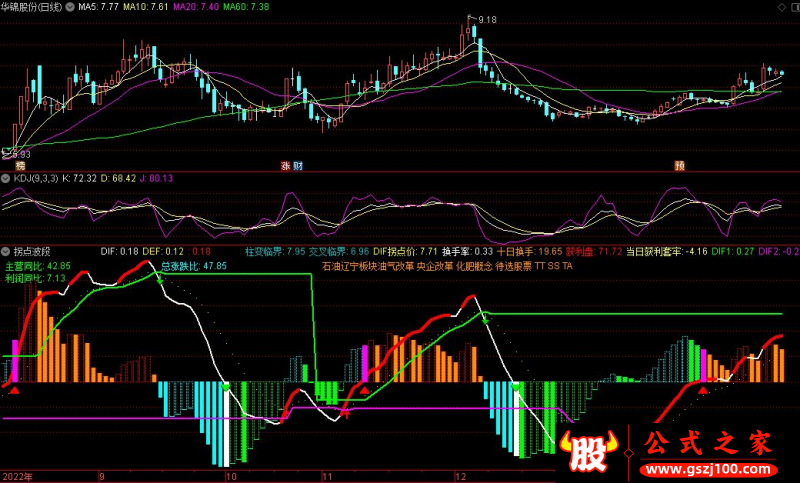The image size is (800, 483).
Task: Click the month 10 date axis label
Action: click(231, 477)
